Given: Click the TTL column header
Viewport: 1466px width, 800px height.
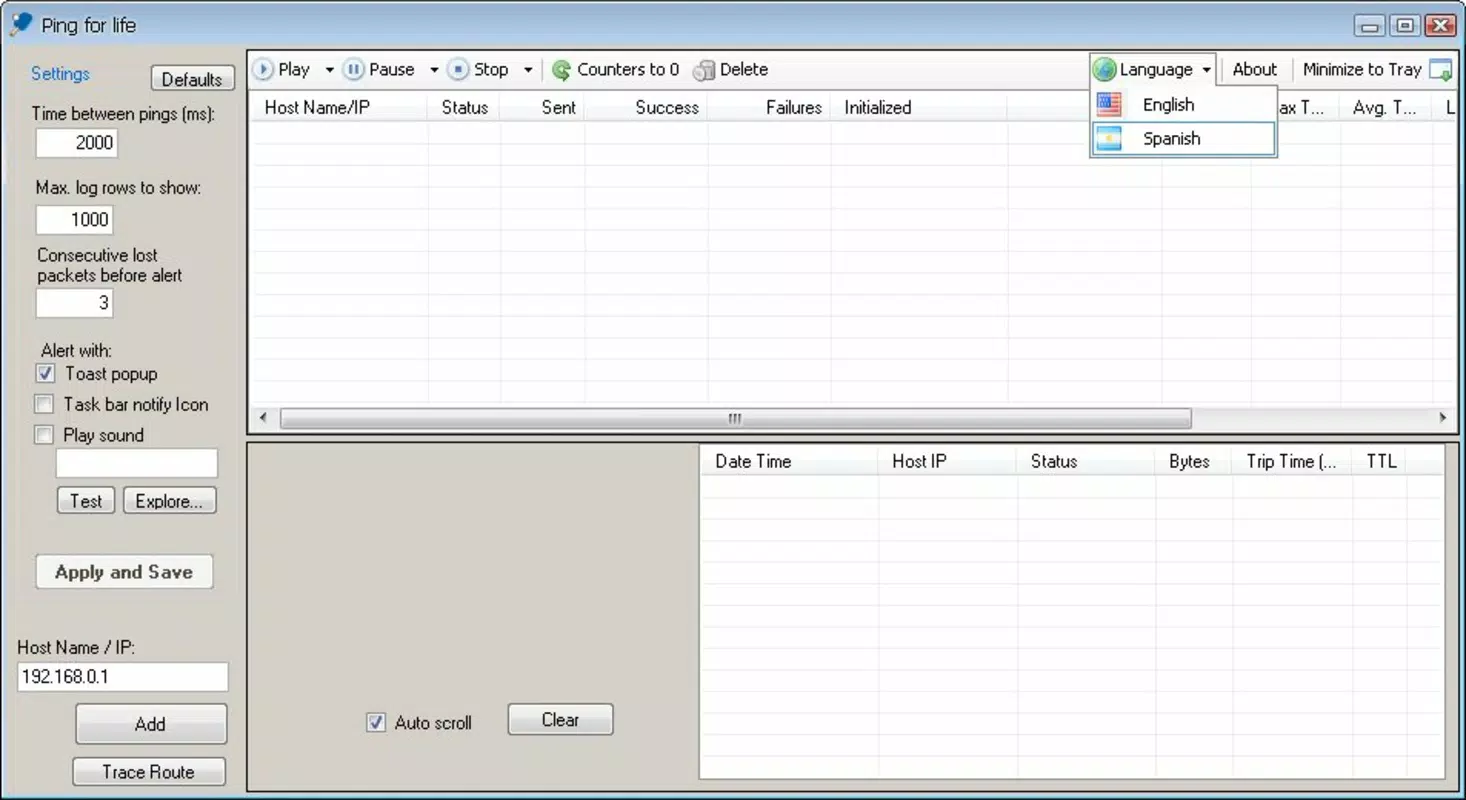Looking at the screenshot, I should 1380,462.
